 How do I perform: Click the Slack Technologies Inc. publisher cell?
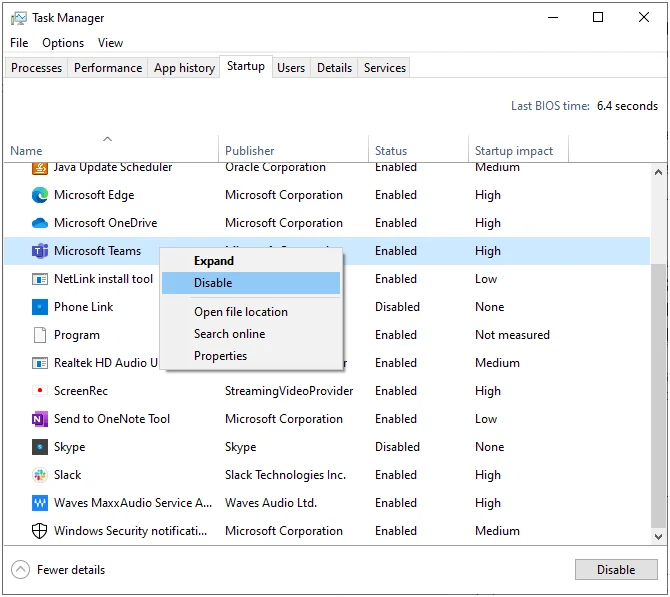coord(285,475)
